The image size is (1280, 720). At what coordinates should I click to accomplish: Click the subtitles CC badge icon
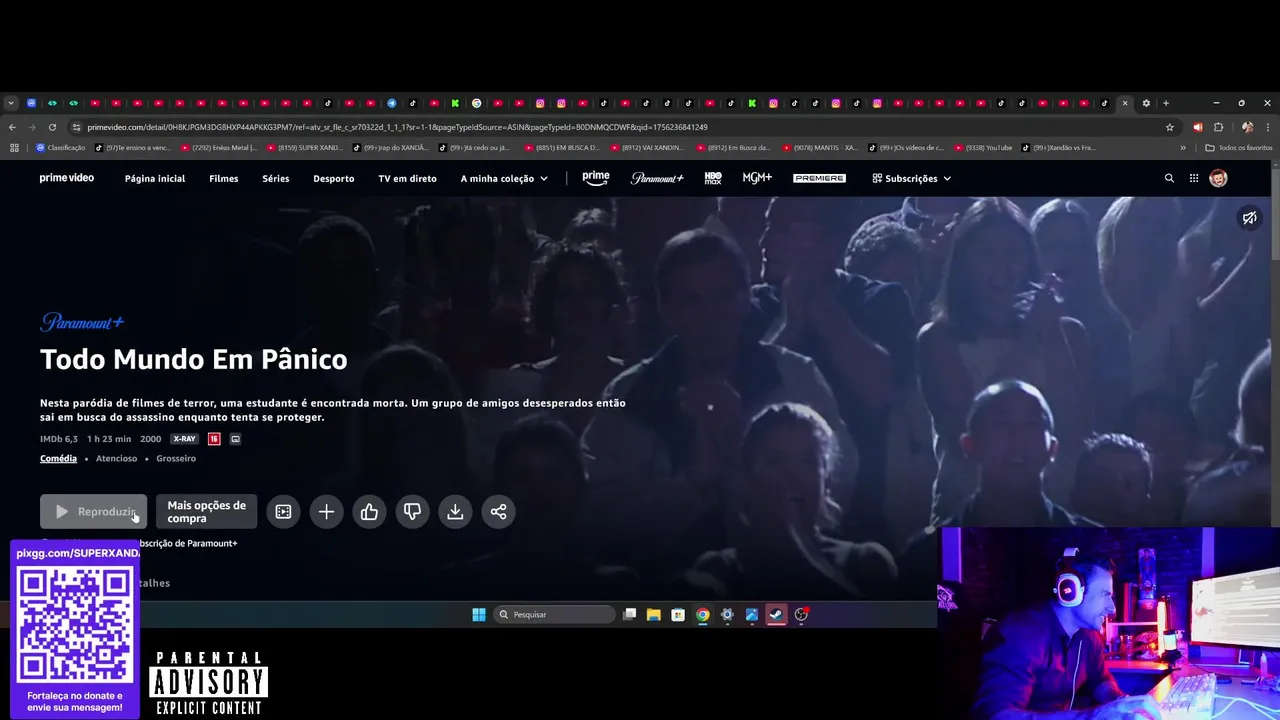tap(235, 439)
